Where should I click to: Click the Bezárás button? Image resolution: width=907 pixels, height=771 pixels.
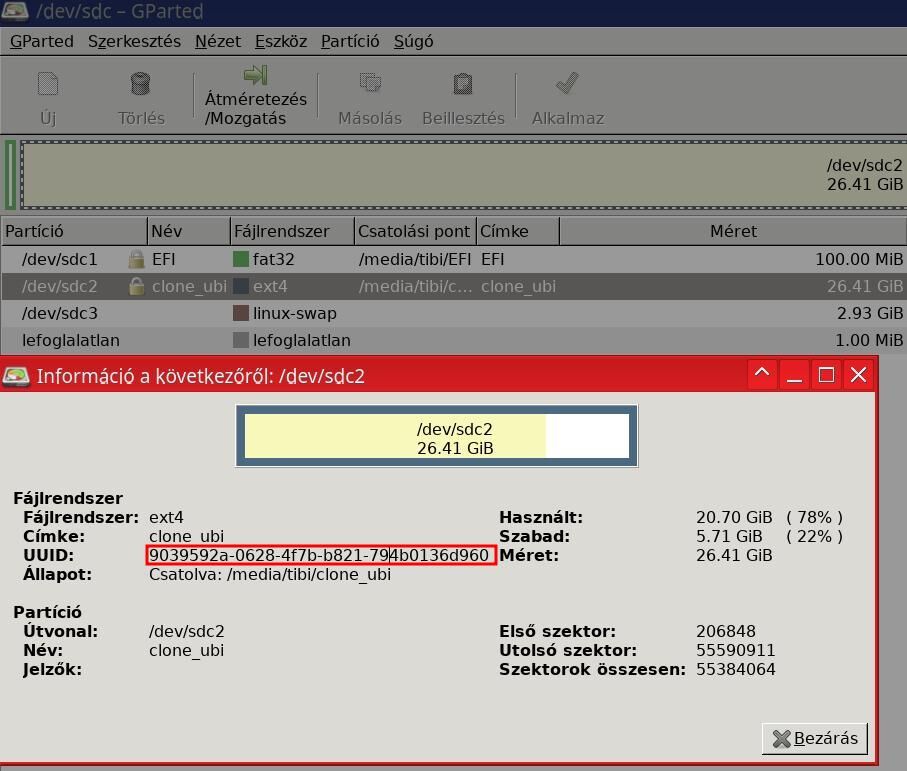pos(814,739)
